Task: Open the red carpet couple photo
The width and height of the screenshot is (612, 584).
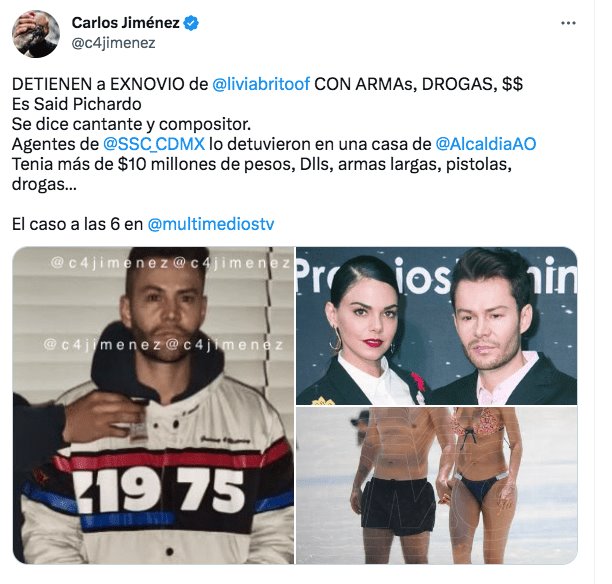Action: click(436, 326)
